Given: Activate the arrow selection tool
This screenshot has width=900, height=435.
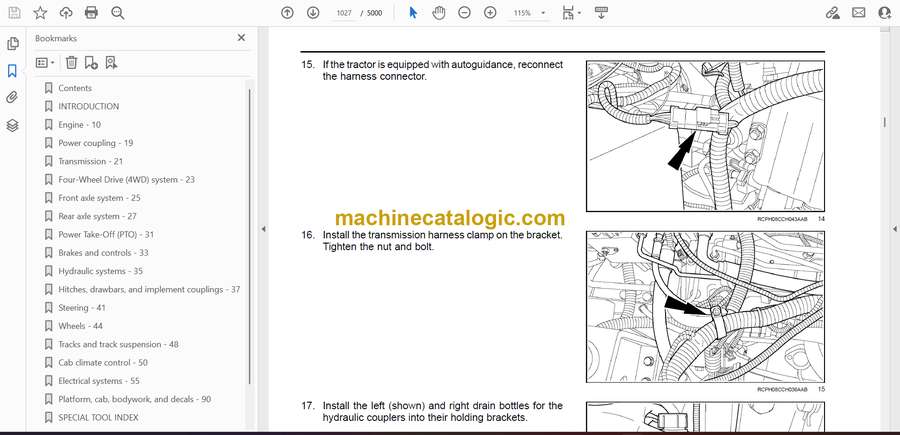Looking at the screenshot, I should [414, 13].
